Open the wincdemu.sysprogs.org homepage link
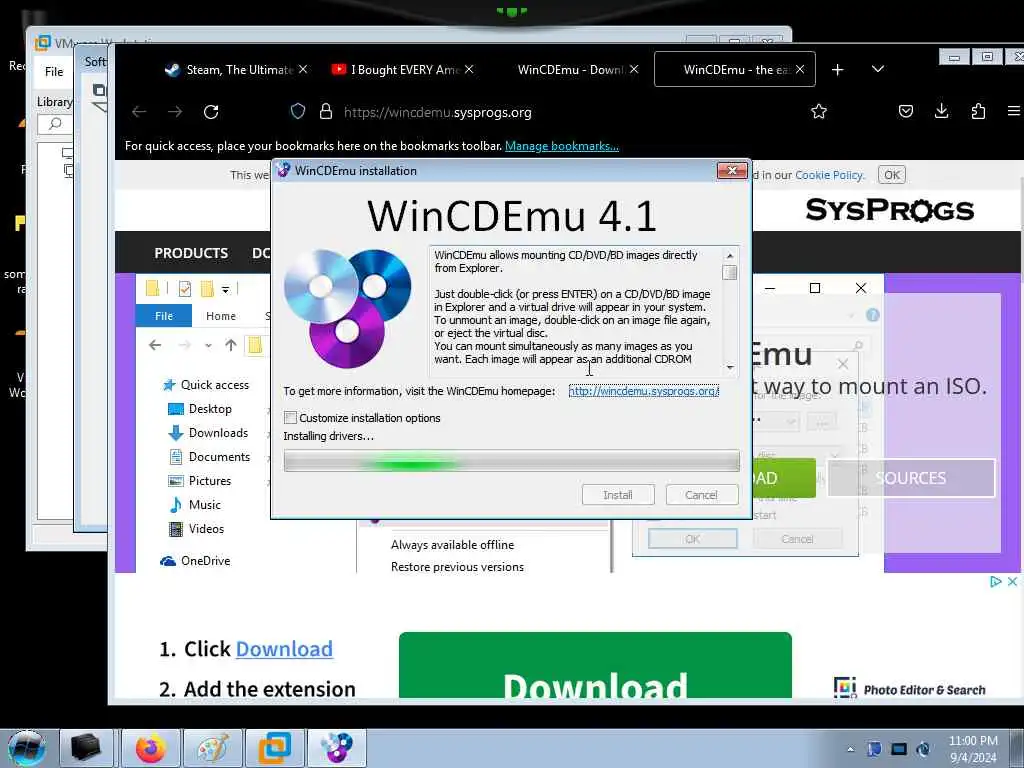 (x=644, y=391)
